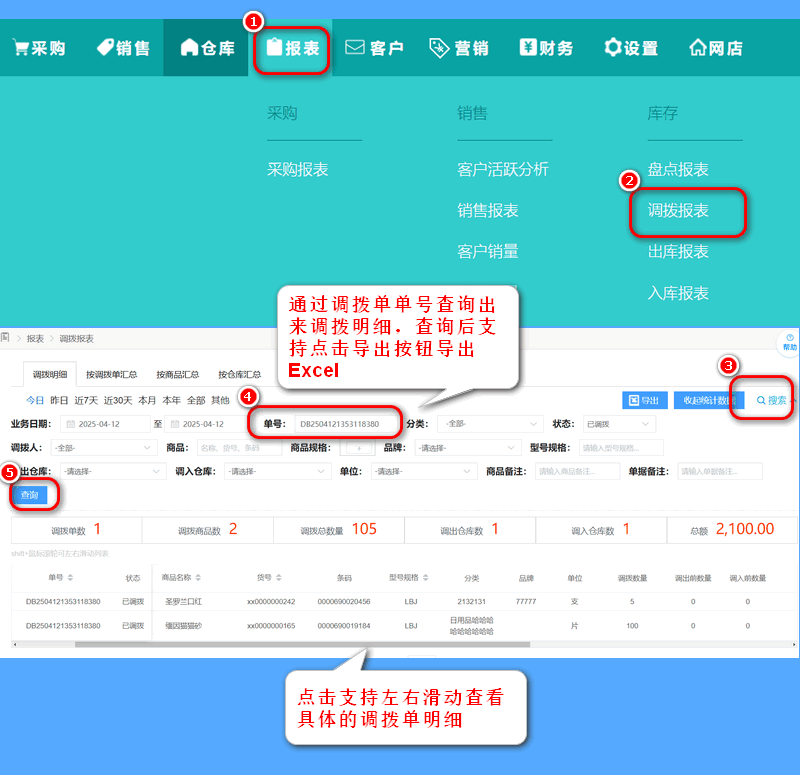Click the horizontal table scrollbar
The height and width of the screenshot is (775, 800).
click(302, 644)
